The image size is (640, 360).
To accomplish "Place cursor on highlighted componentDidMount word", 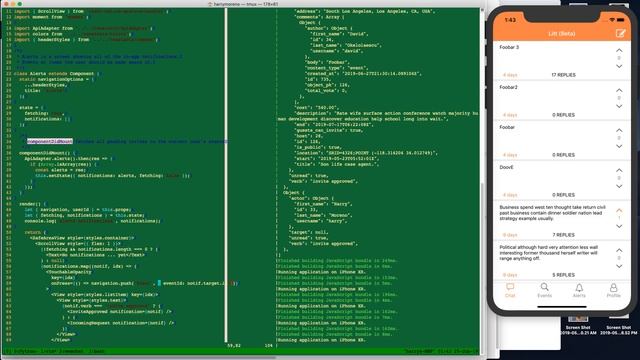I will tap(50, 141).
